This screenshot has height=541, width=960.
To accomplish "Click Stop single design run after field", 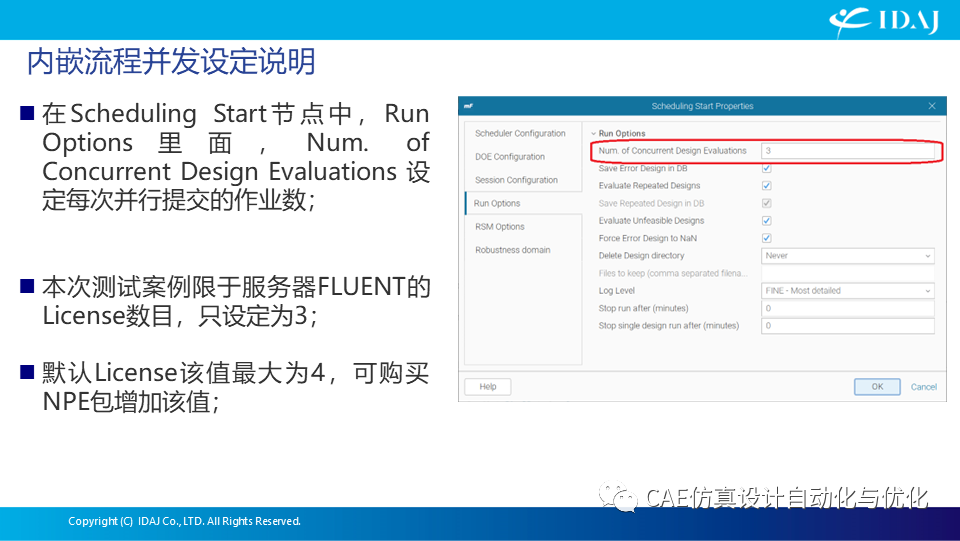I will (848, 326).
